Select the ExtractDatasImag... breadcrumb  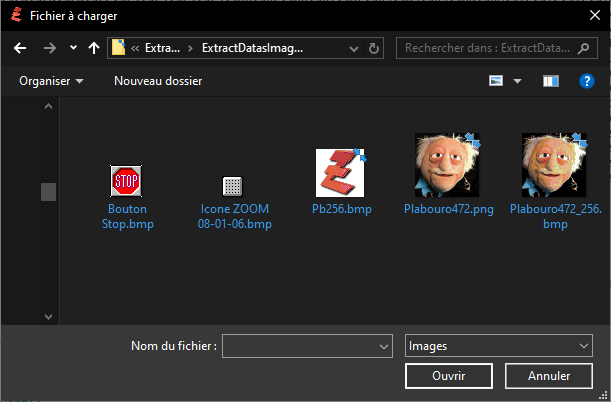pos(252,48)
